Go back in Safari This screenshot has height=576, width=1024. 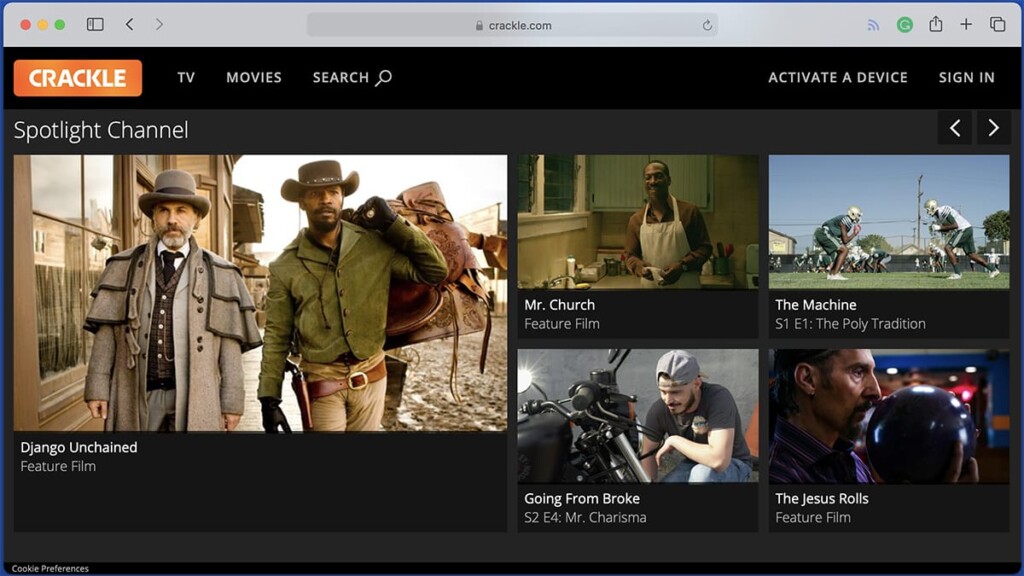(129, 24)
